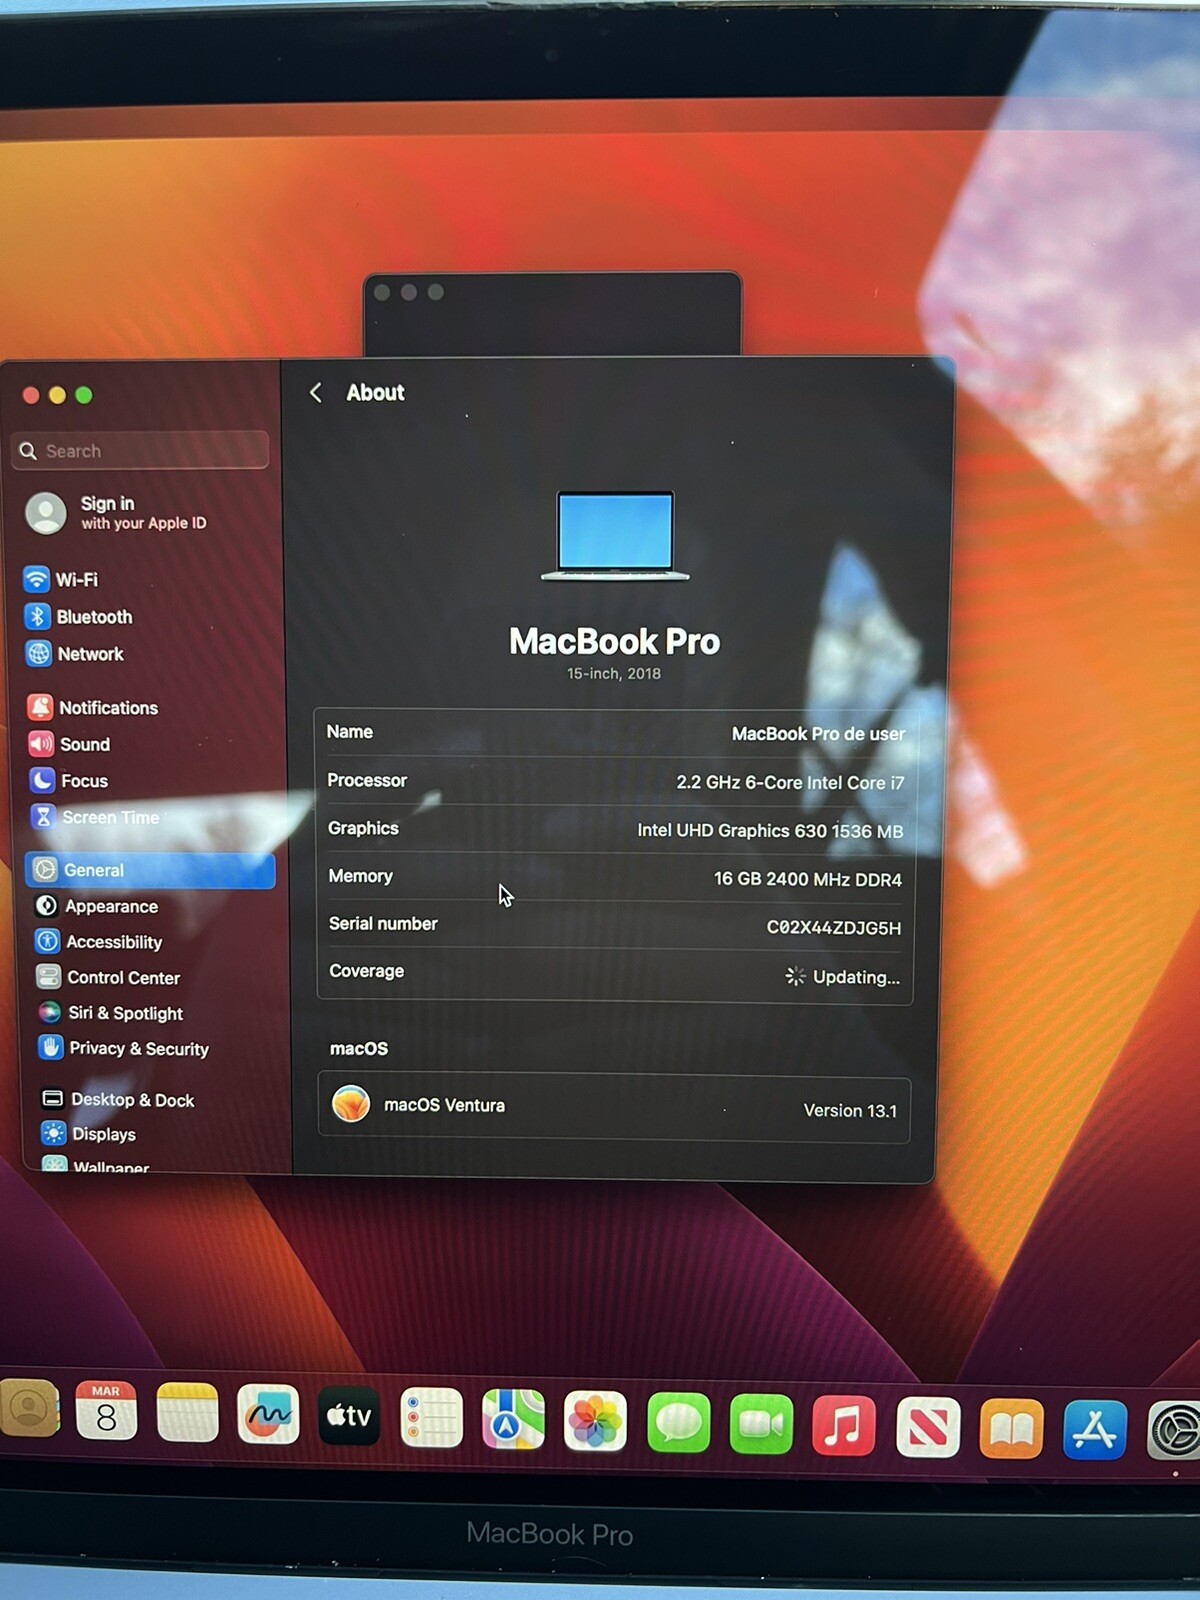Open Appearance settings in sidebar
The image size is (1200, 1600).
tap(97, 906)
